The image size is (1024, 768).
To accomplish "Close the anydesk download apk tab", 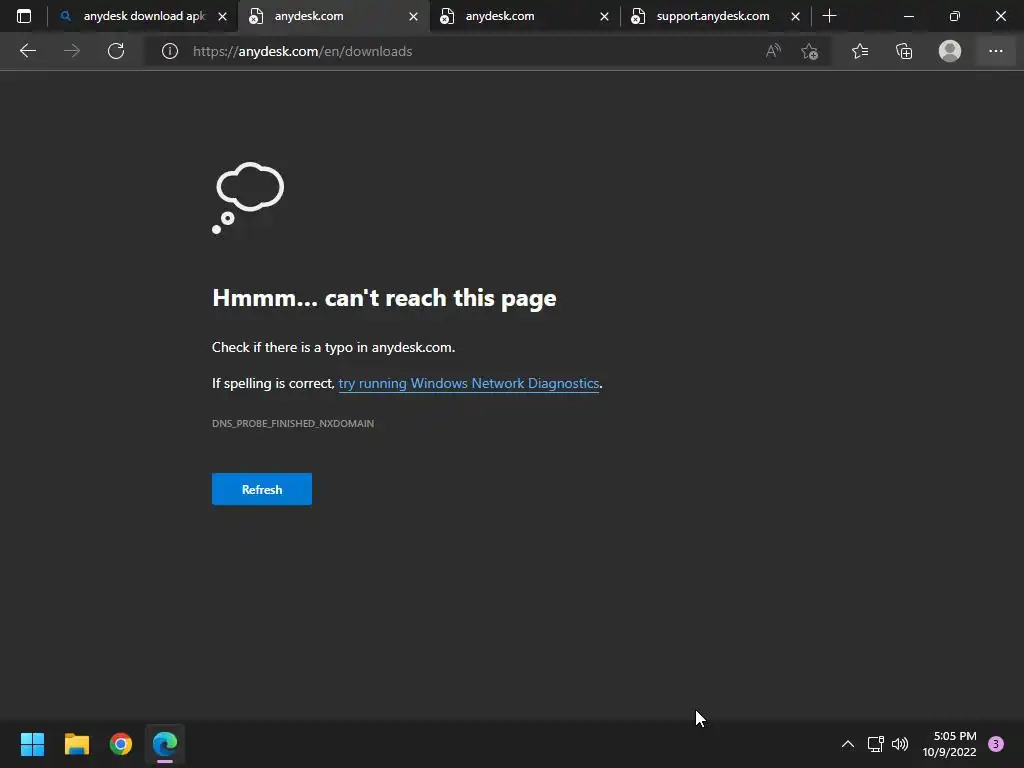I will click(223, 16).
